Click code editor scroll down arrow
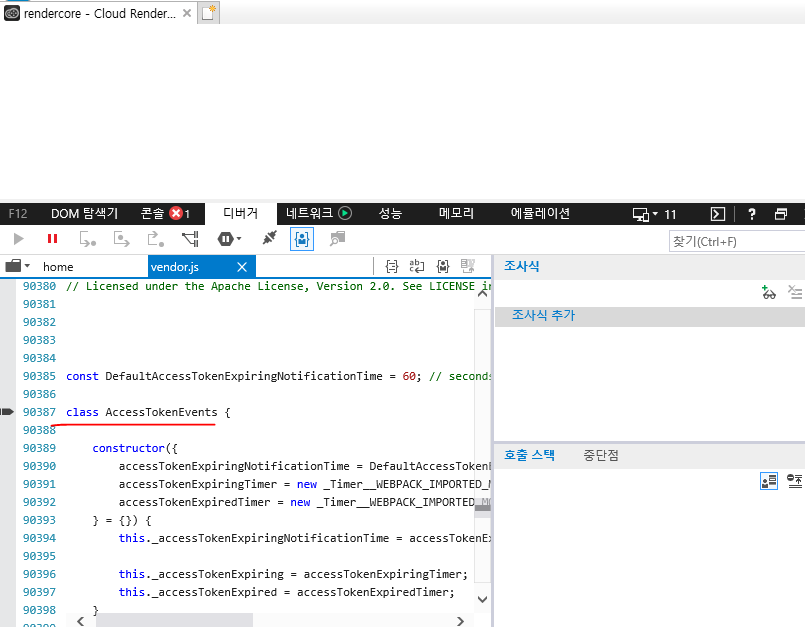 [x=483, y=599]
